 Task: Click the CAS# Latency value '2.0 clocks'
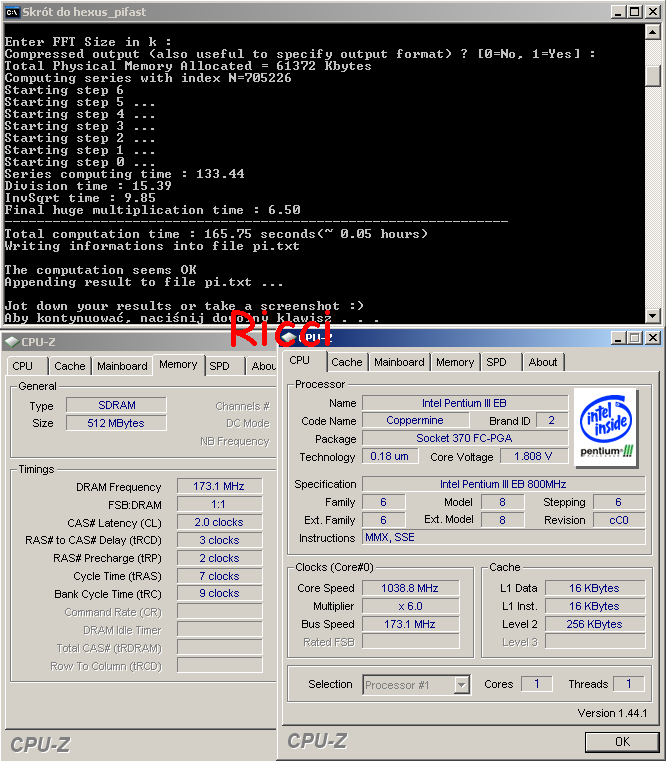219,522
